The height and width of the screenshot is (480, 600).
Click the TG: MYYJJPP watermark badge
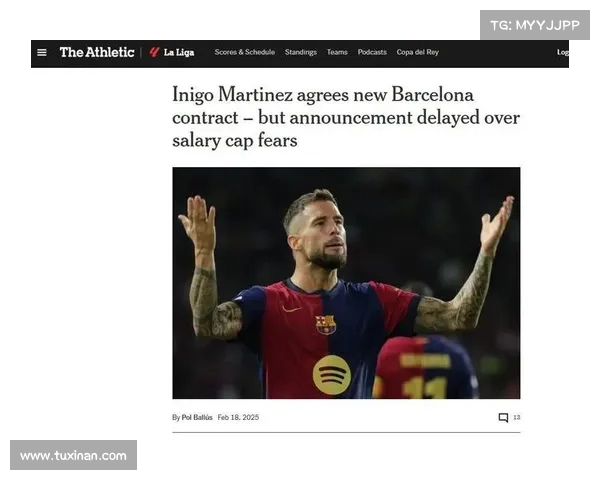click(535, 25)
